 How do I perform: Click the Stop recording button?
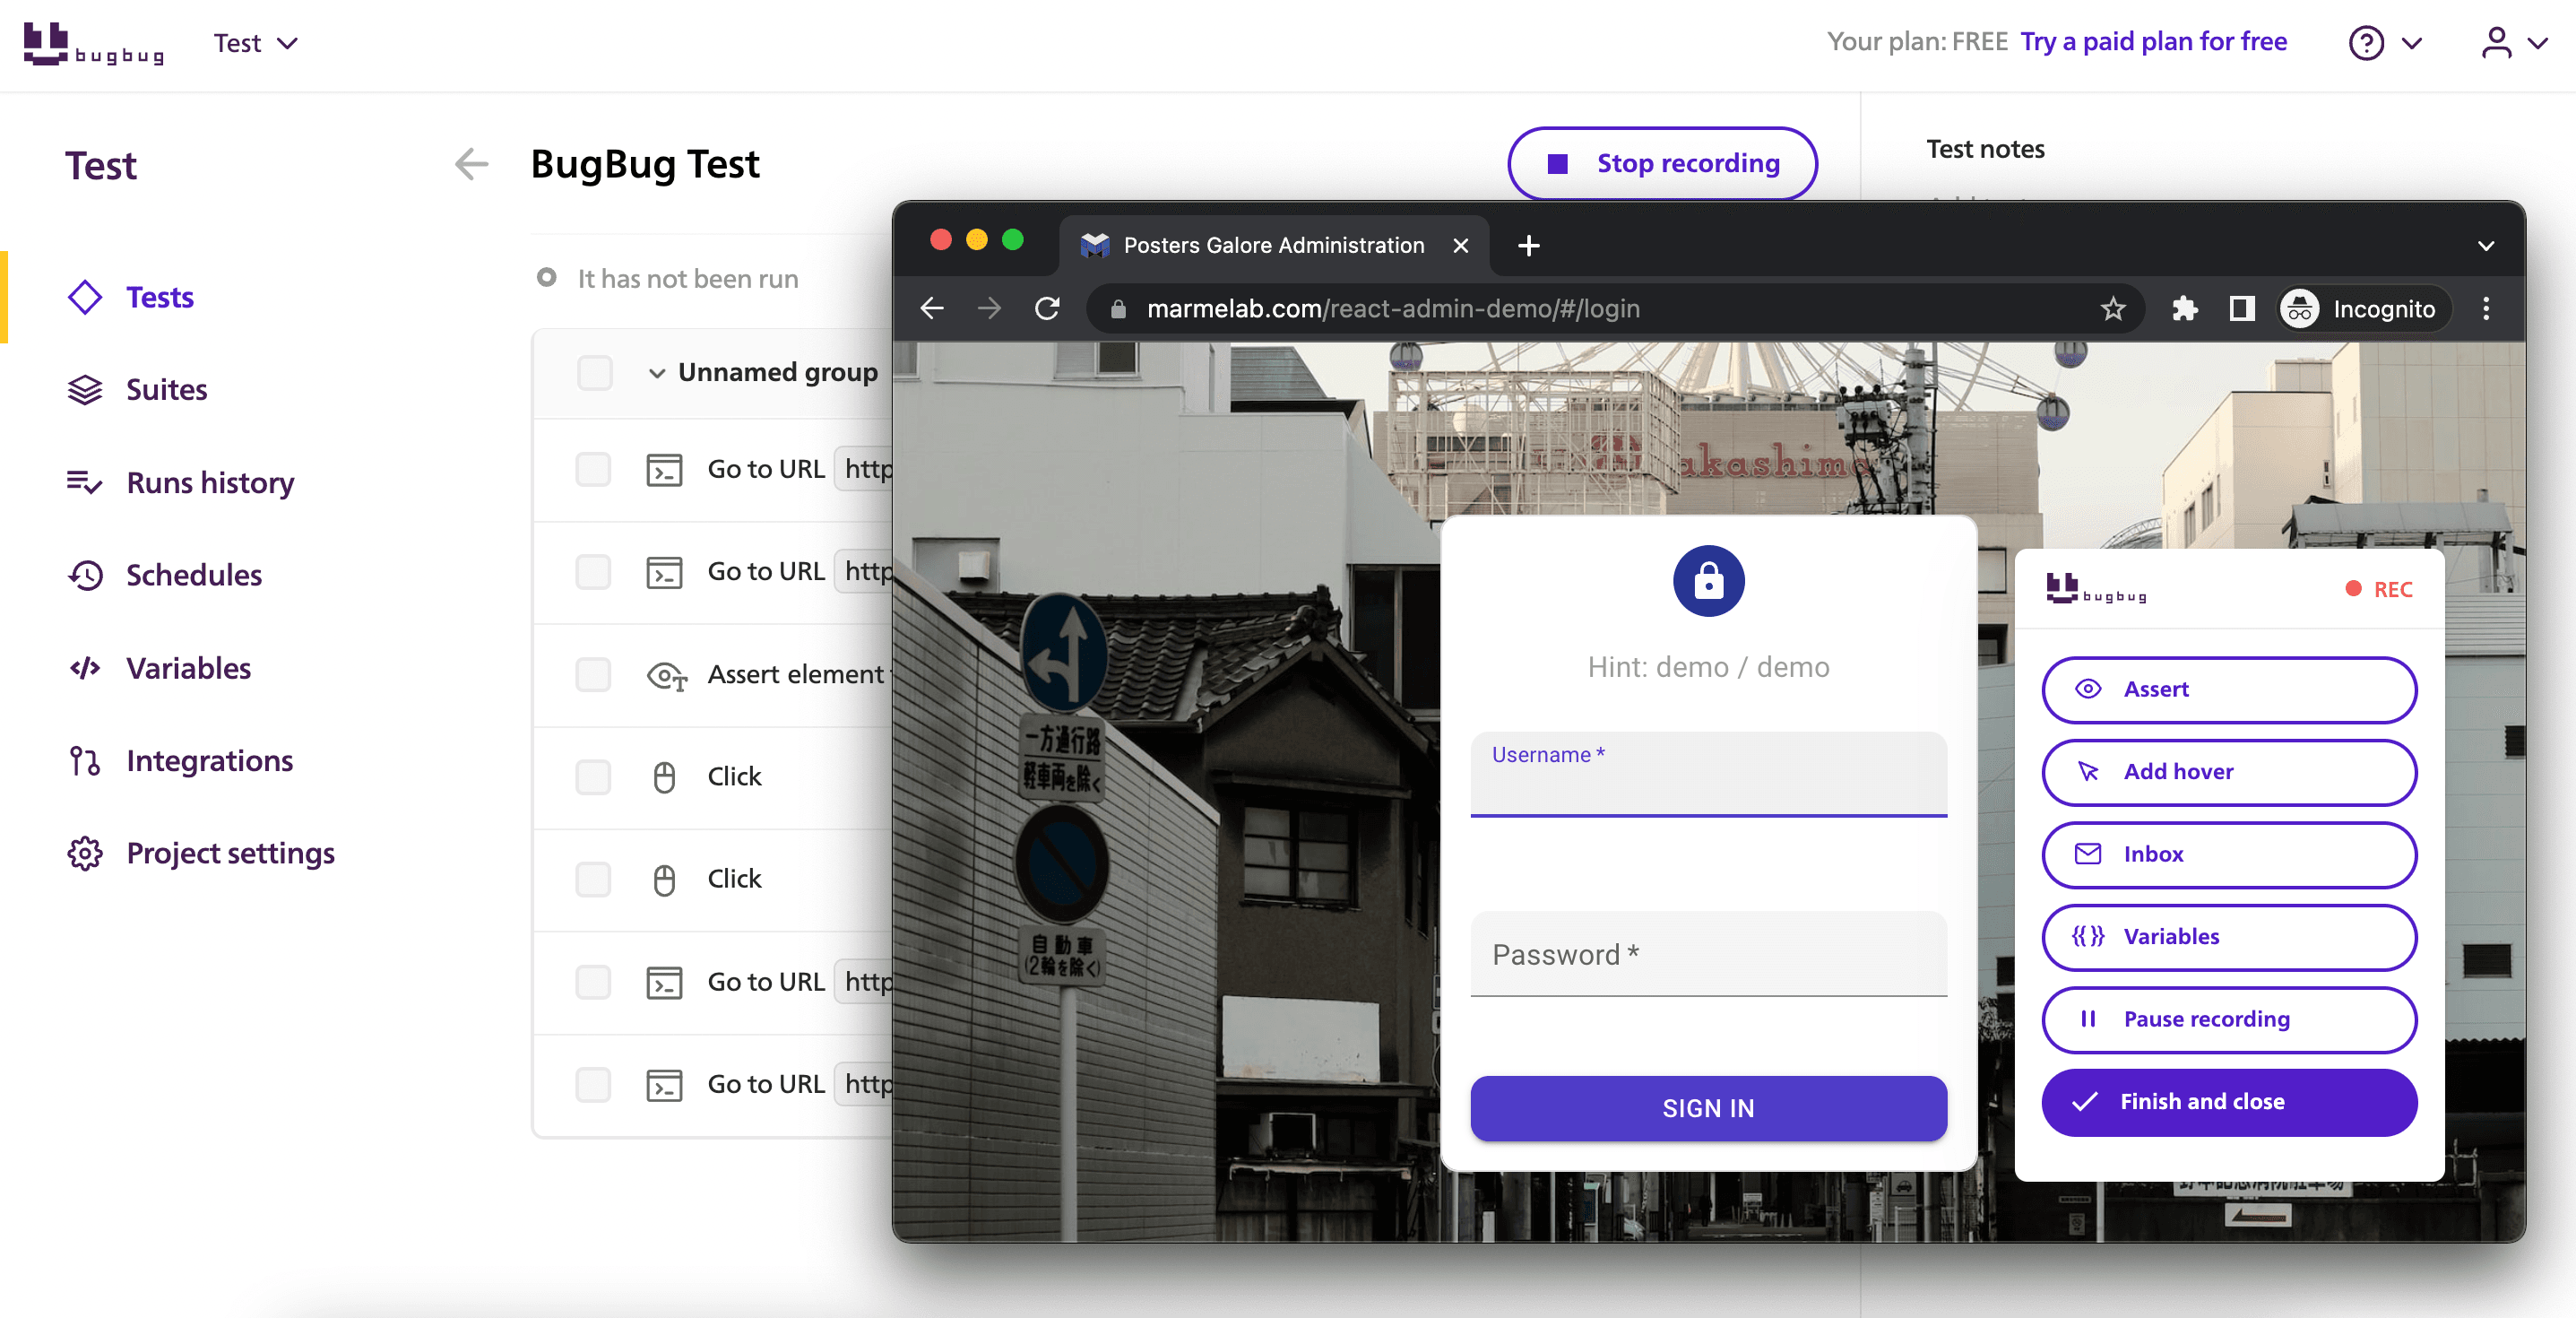point(1662,163)
